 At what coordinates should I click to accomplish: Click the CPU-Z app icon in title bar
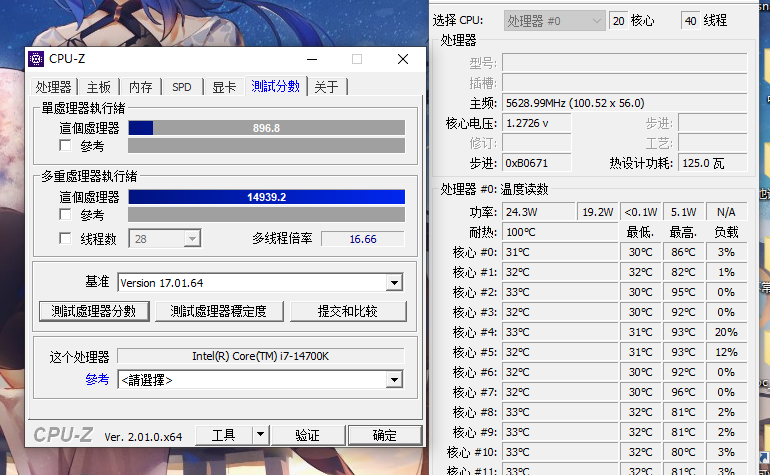point(36,59)
